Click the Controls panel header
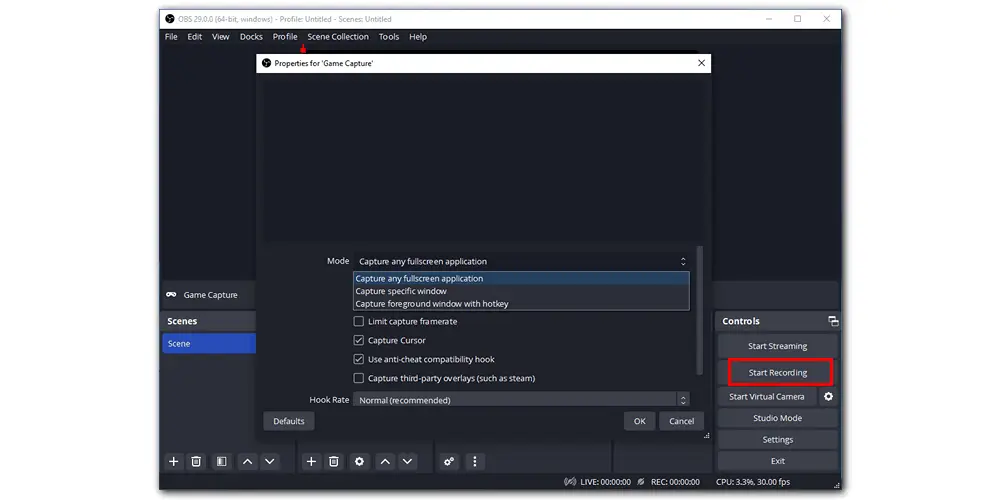The width and height of the screenshot is (1000, 500). point(777,321)
